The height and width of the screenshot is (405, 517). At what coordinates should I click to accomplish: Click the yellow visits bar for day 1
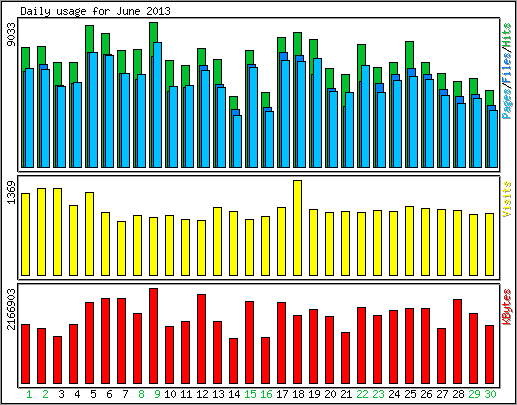click(x=25, y=235)
